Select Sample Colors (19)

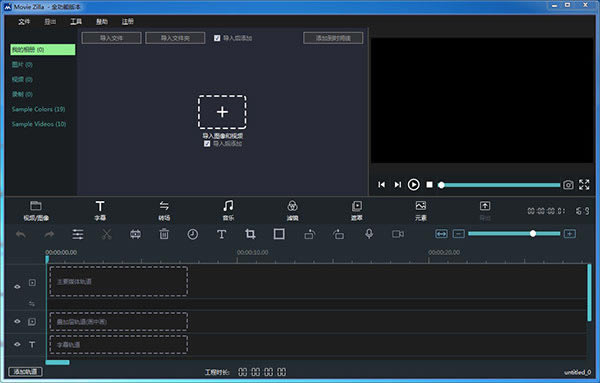38,109
